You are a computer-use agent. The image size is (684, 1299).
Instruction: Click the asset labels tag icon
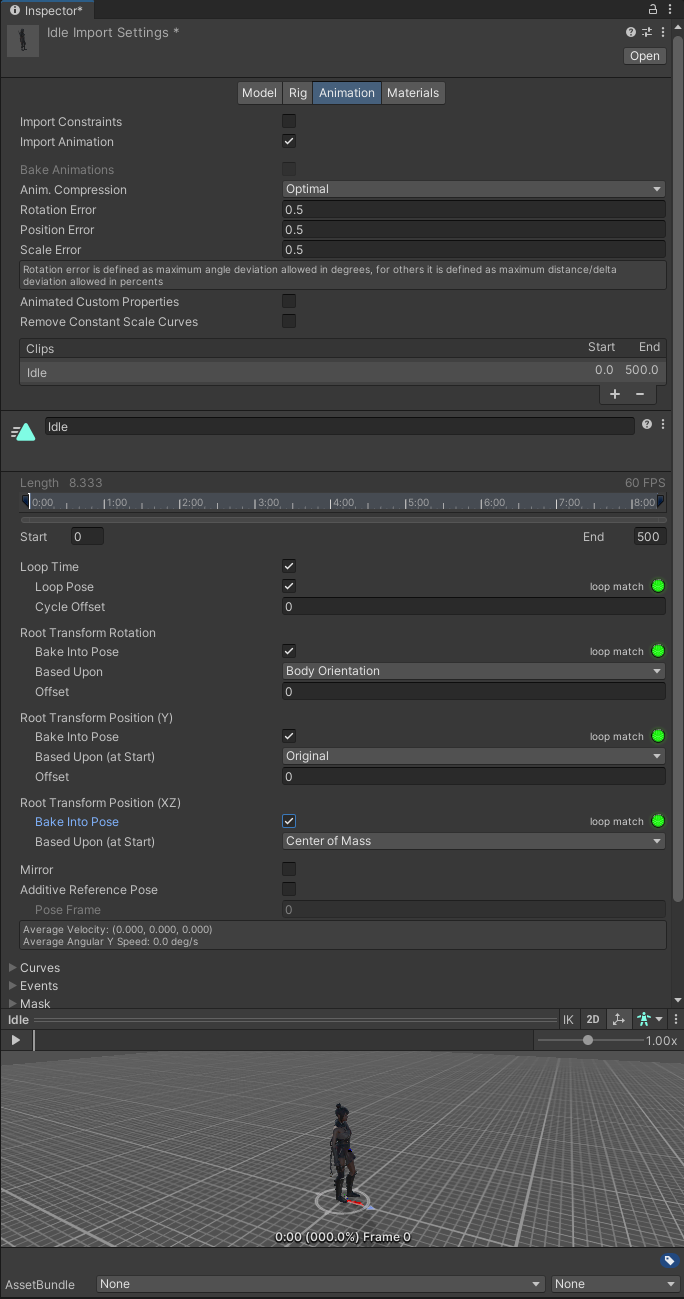pyautogui.click(x=669, y=1260)
